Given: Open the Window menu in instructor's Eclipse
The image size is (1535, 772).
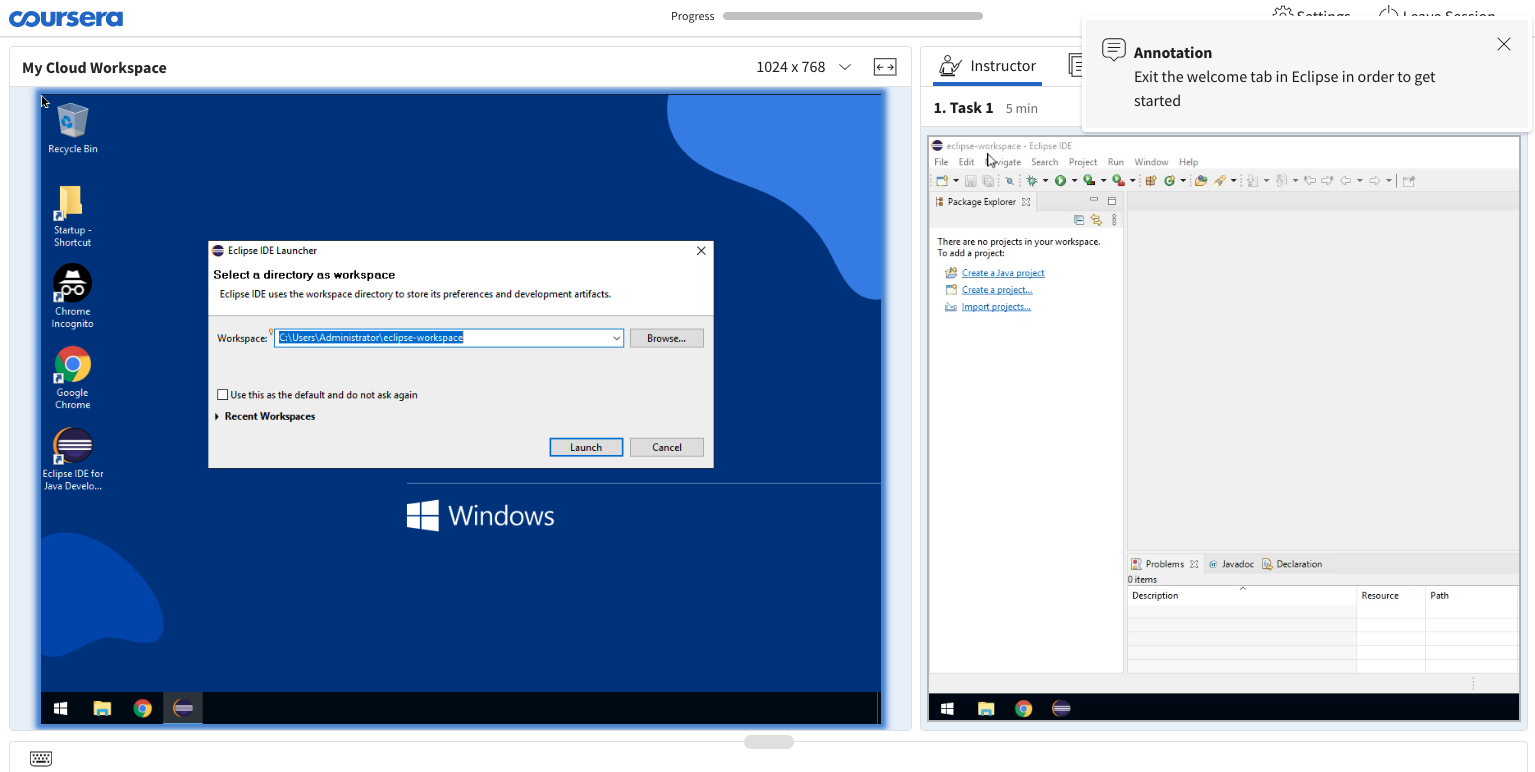Looking at the screenshot, I should point(1151,162).
